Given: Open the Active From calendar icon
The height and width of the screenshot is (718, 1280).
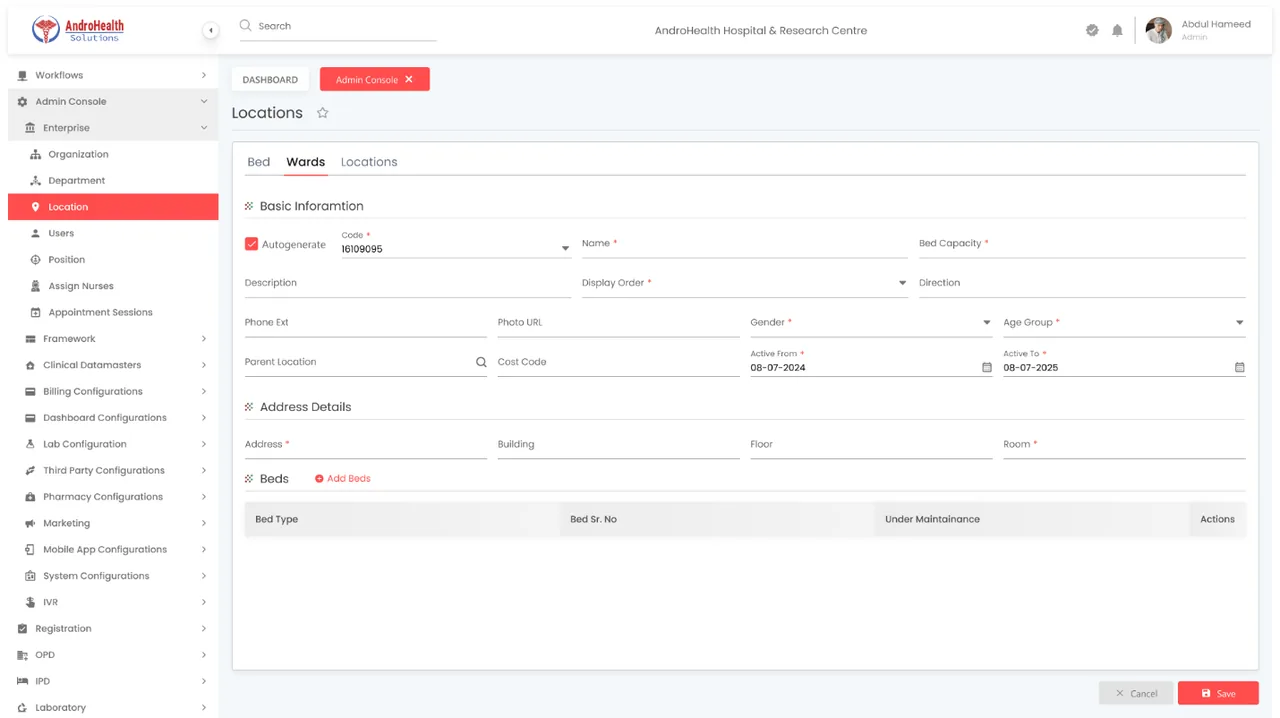Looking at the screenshot, I should tap(987, 368).
